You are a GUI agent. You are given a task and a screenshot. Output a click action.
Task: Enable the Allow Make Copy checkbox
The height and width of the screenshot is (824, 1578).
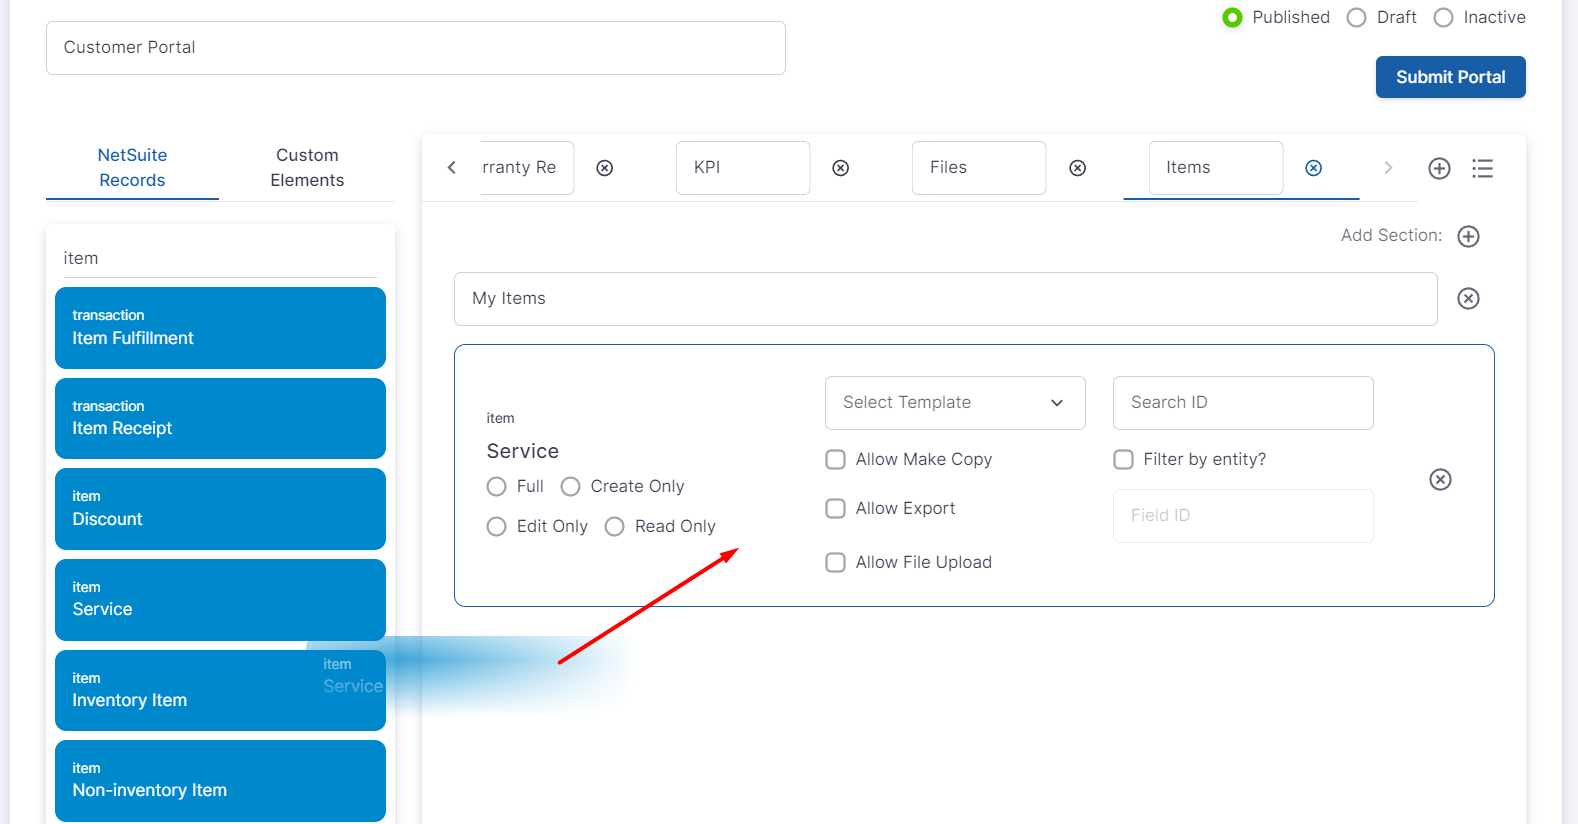[835, 459]
